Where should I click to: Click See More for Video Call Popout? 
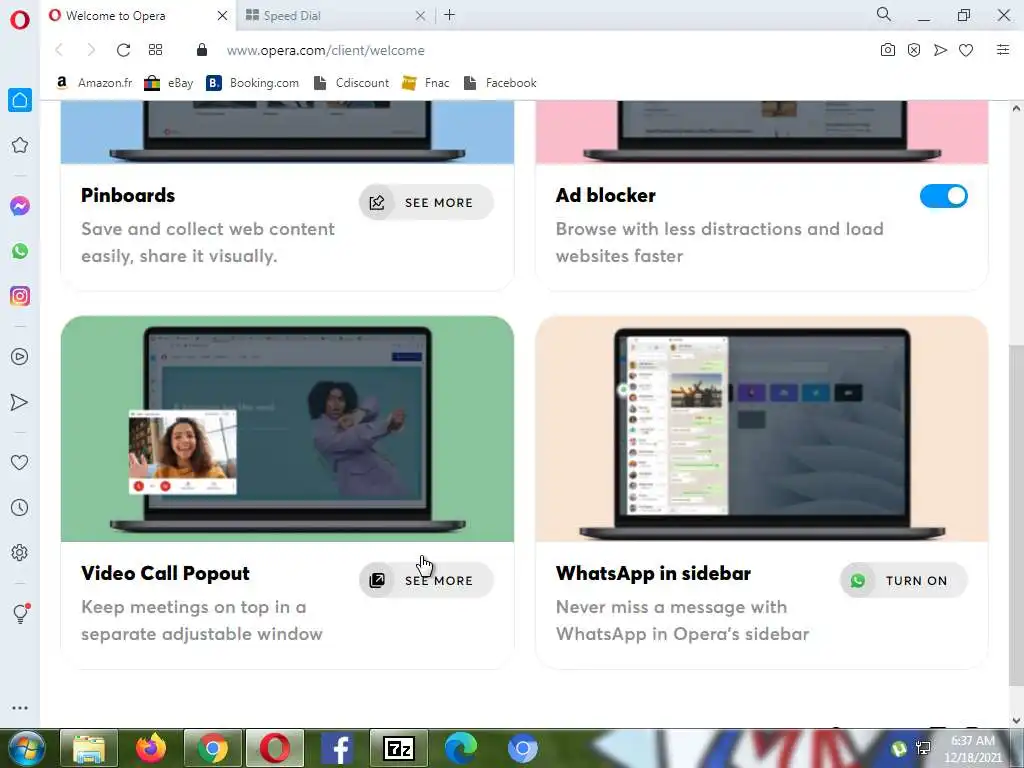tap(426, 580)
